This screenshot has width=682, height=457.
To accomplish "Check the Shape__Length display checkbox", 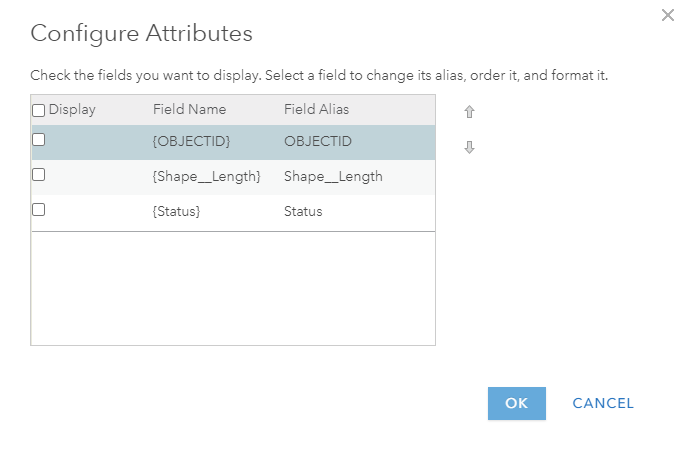I will [x=39, y=175].
